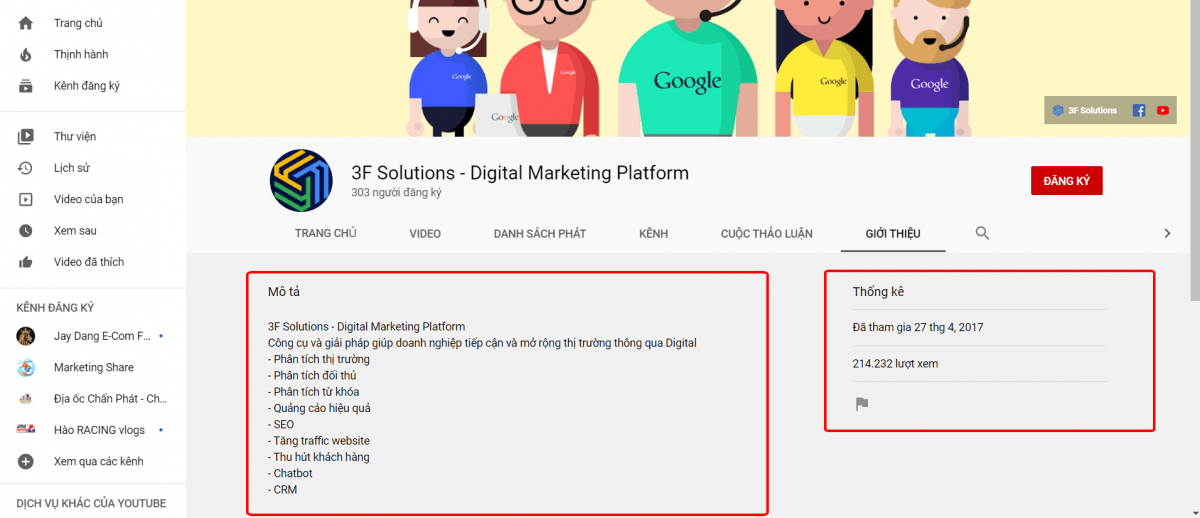Open the Kênh đăng ký subscriptions icon
The height and width of the screenshot is (518, 1200).
(26, 86)
